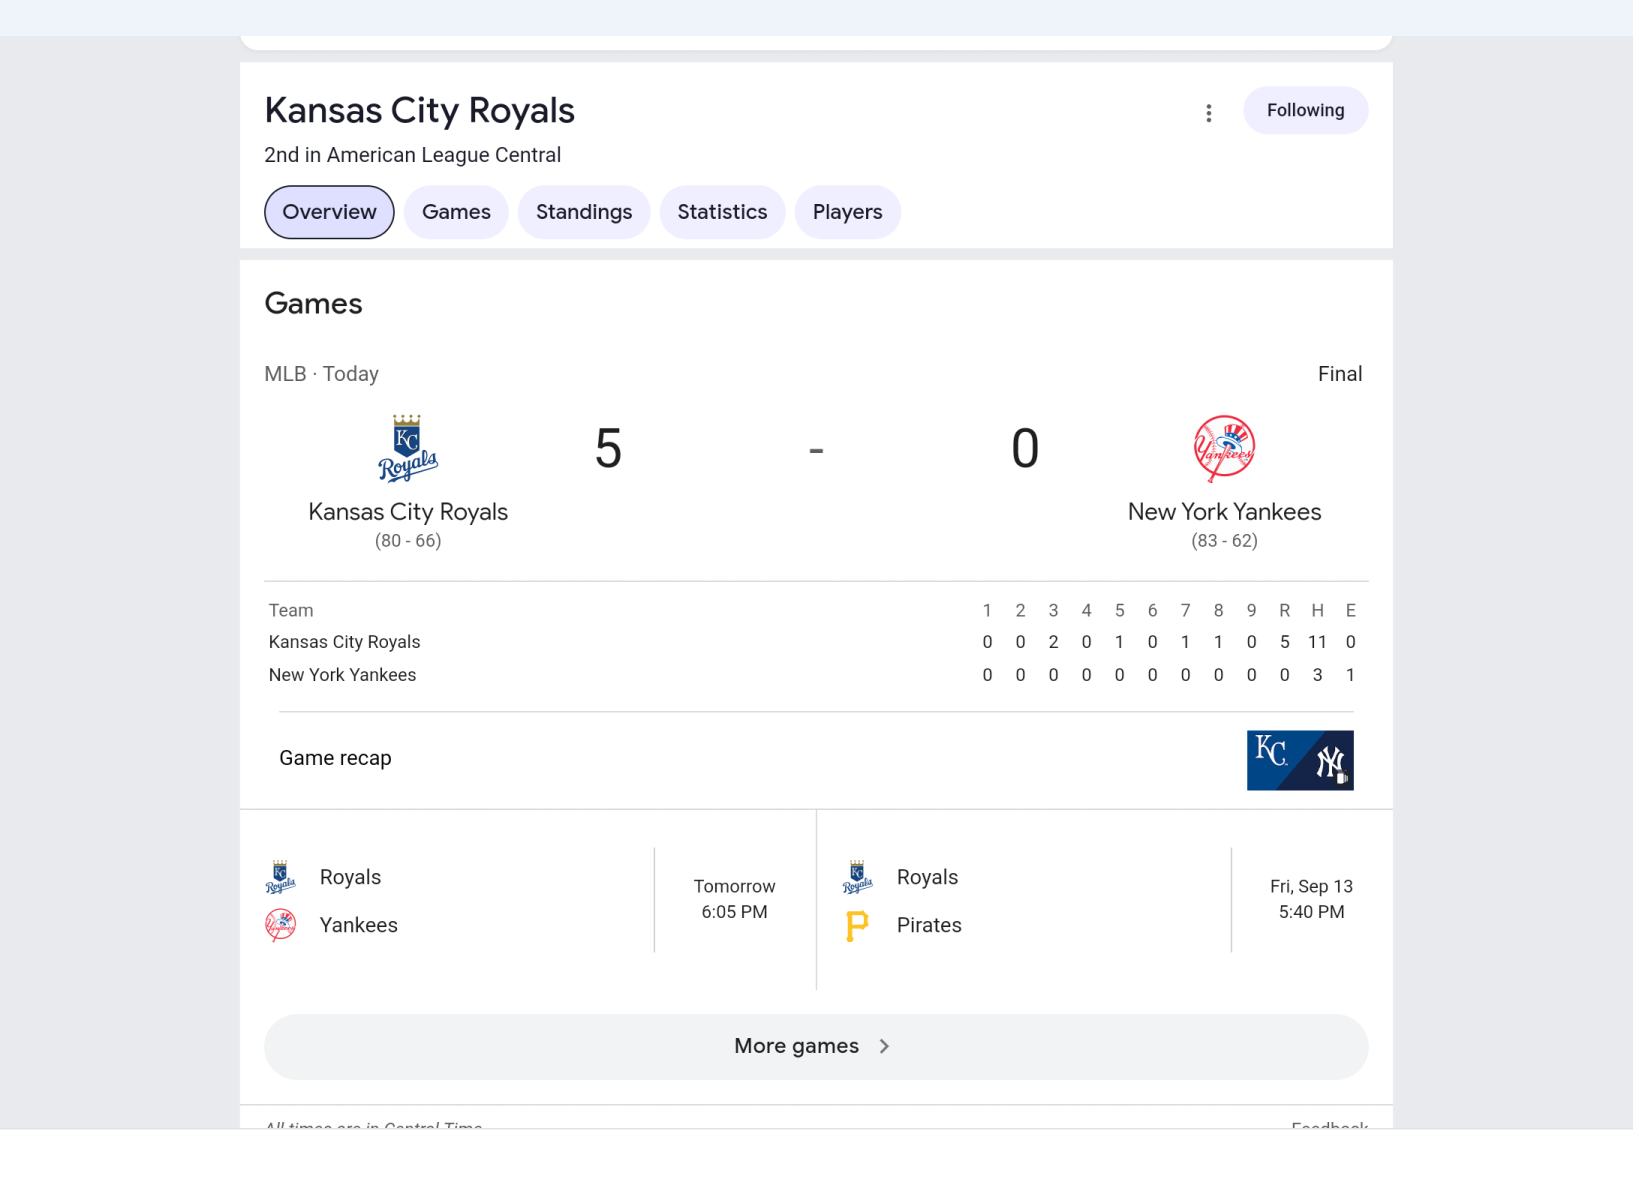
Task: Click the Game recap label
Action: [x=335, y=758]
